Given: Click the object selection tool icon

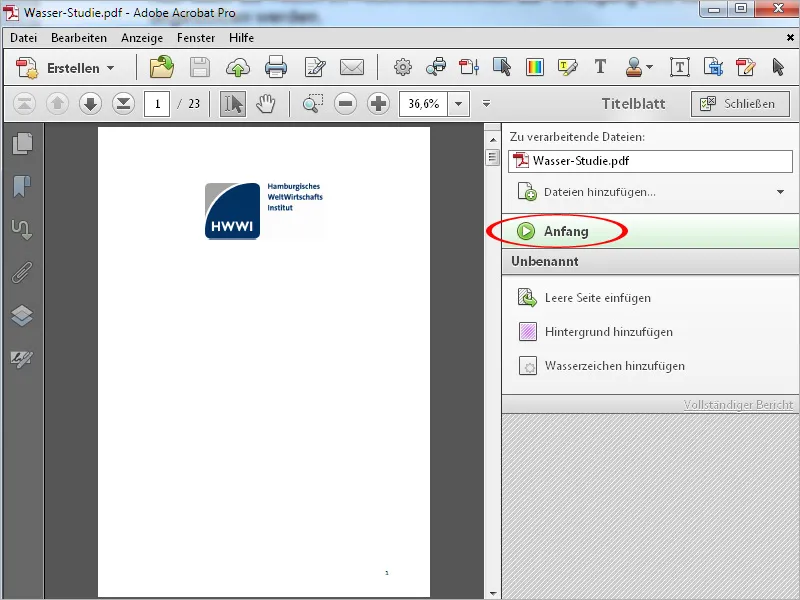Looking at the screenshot, I should pyautogui.click(x=502, y=67).
